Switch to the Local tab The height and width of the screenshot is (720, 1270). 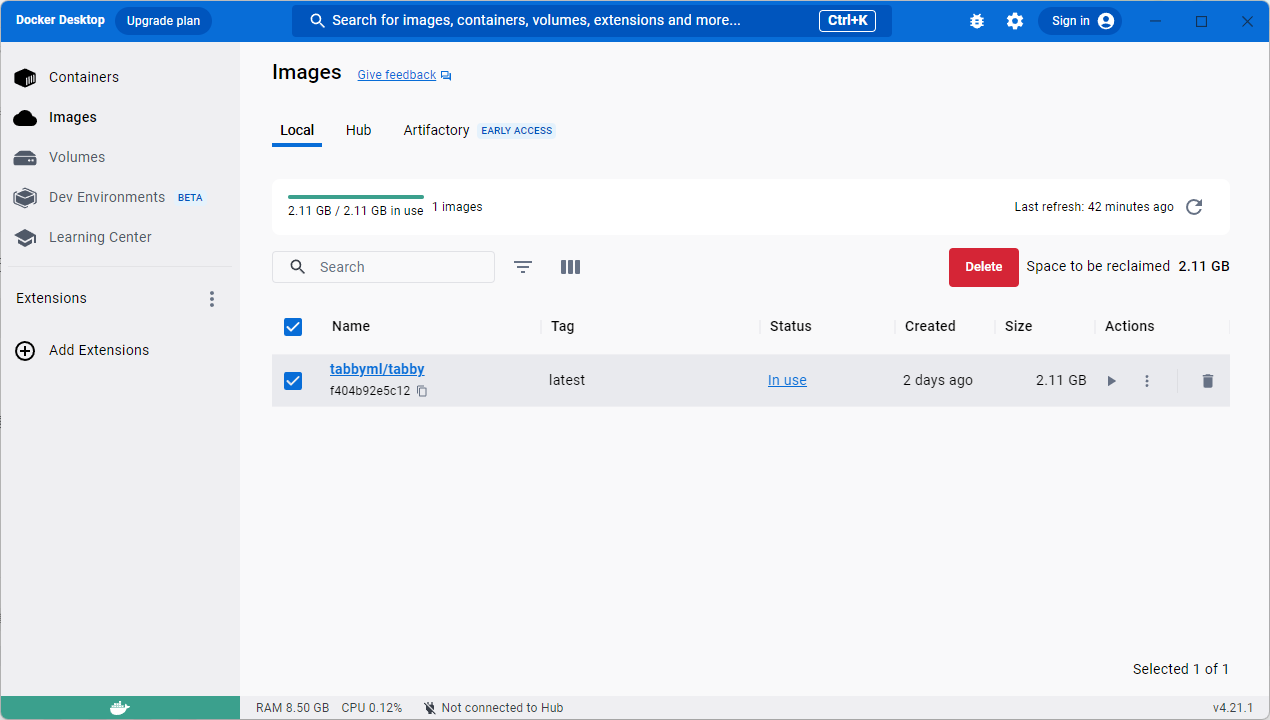[297, 131]
